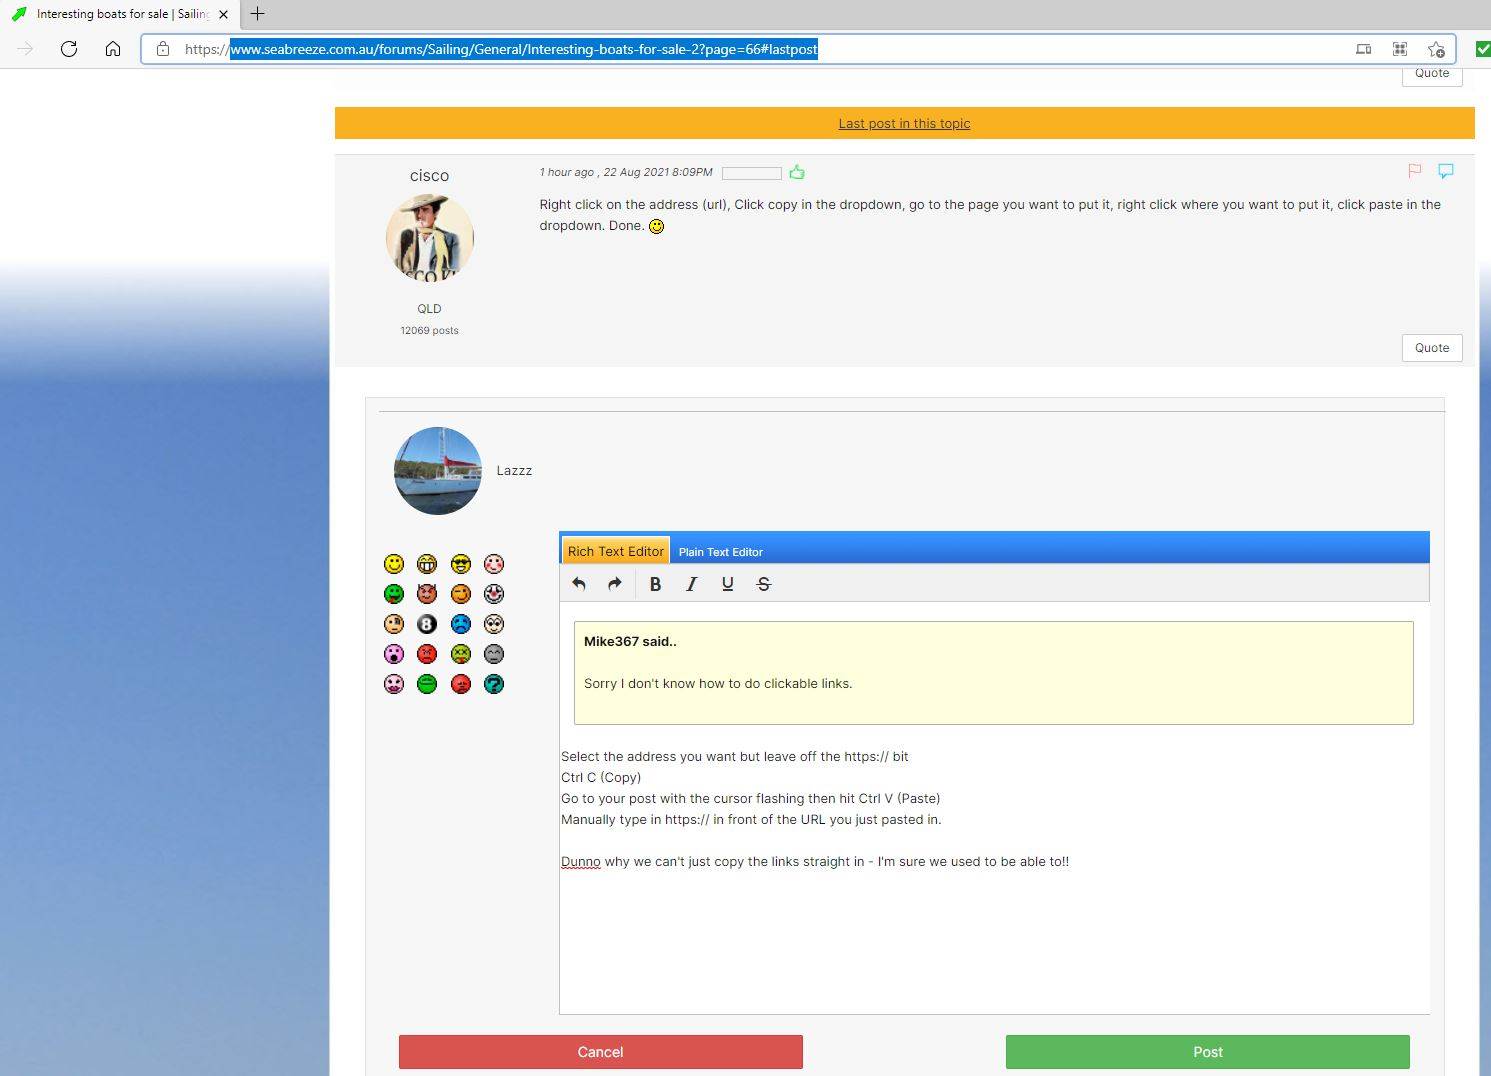Open the 'Last post in this topic' link
The image size is (1491, 1076).
904,123
